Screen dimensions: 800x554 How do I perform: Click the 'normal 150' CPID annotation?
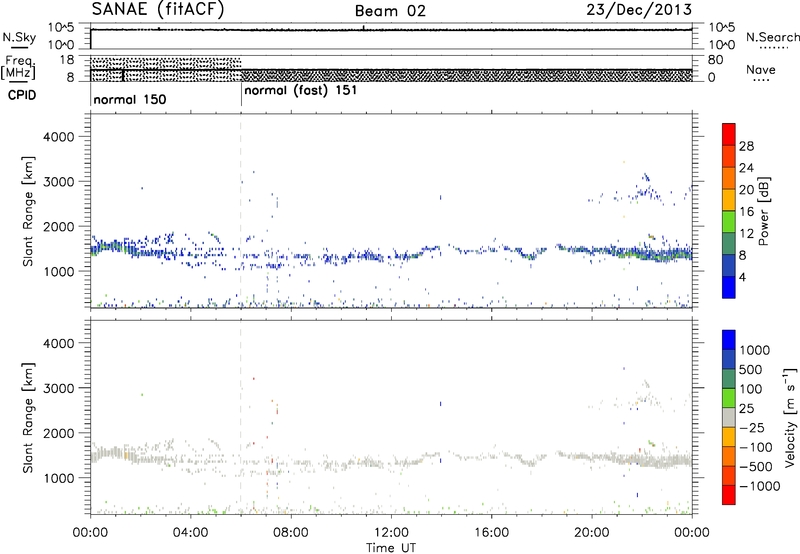(x=130, y=99)
